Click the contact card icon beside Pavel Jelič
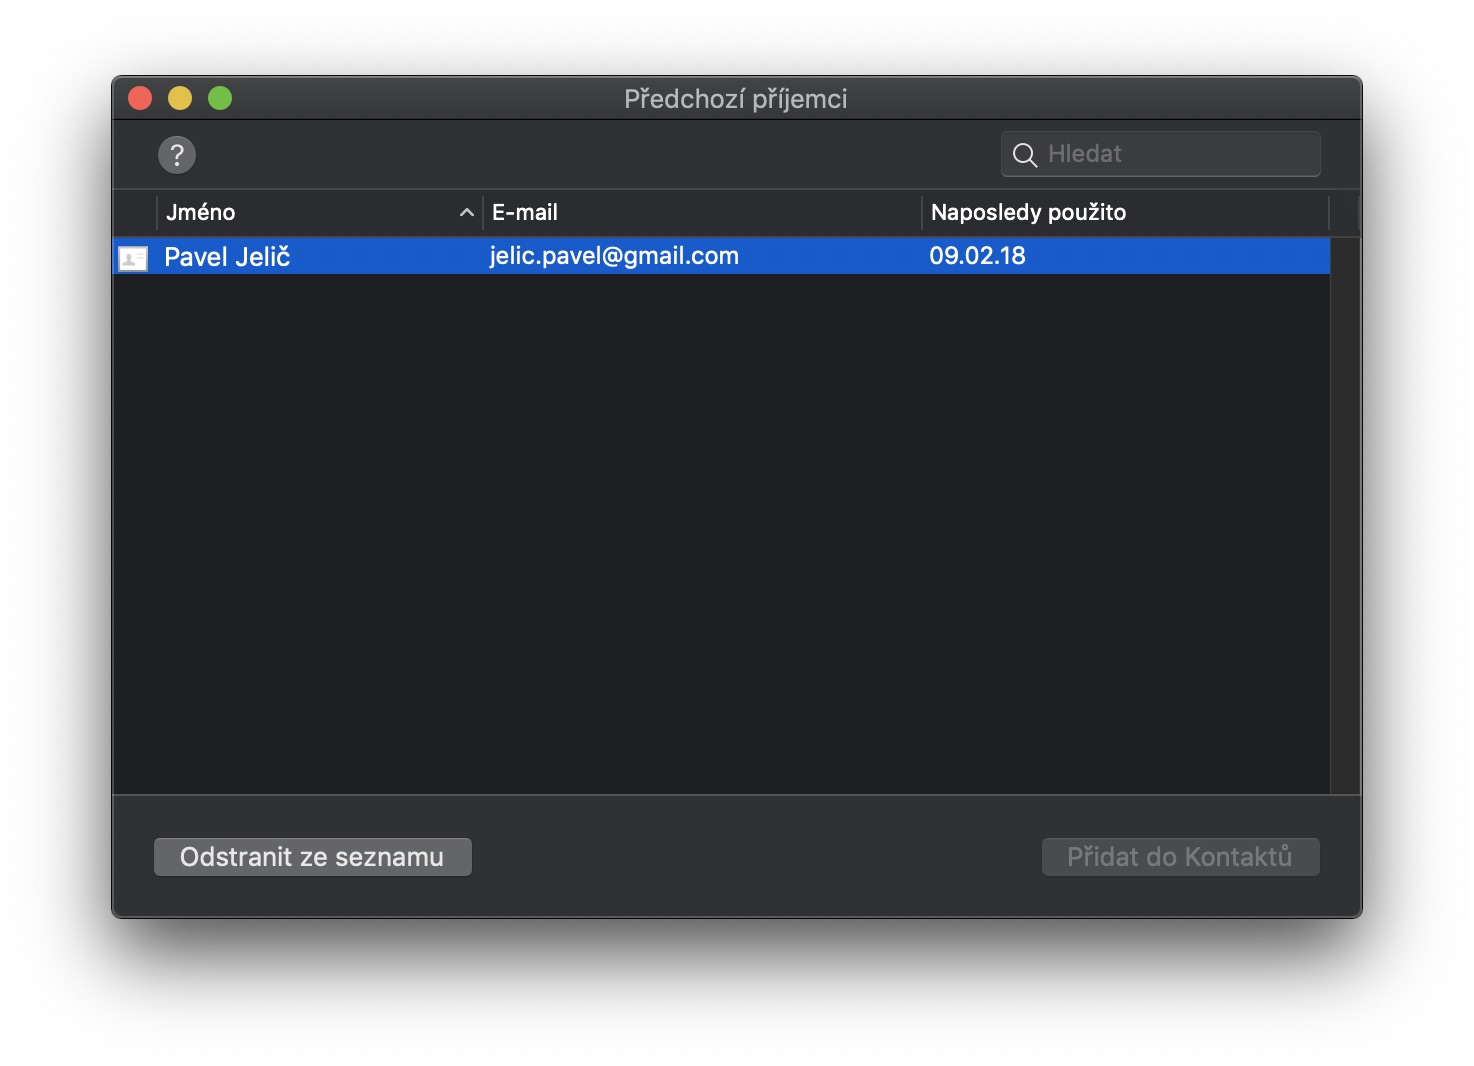 click(133, 258)
